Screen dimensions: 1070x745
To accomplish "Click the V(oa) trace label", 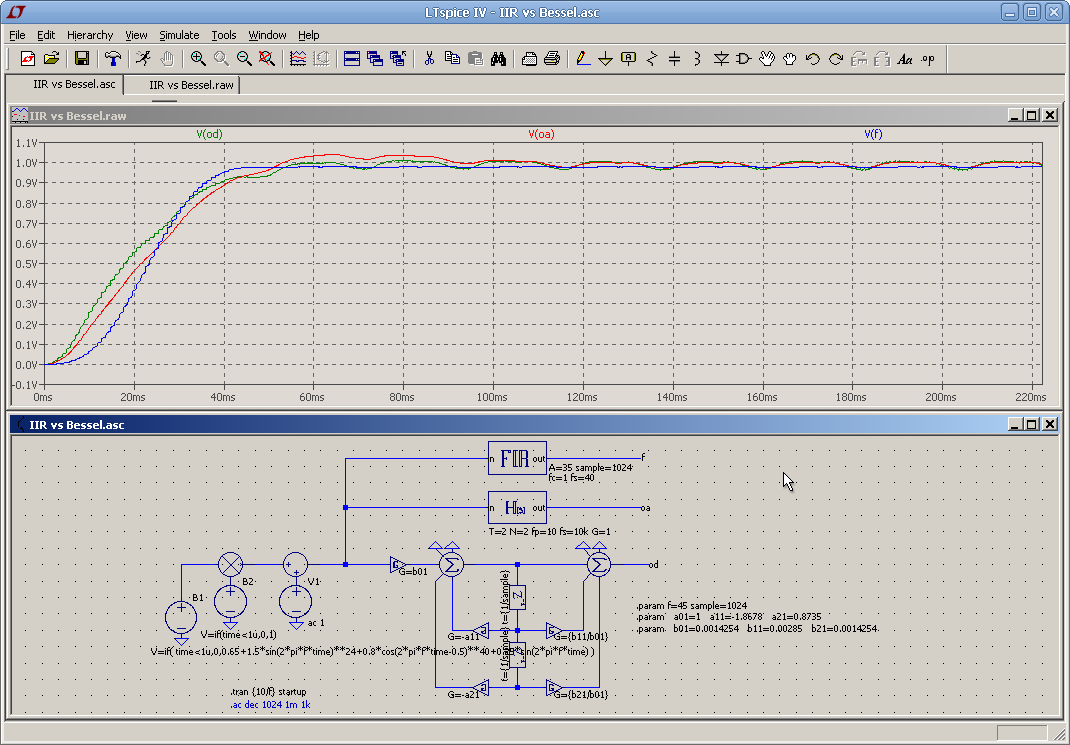I will [541, 134].
